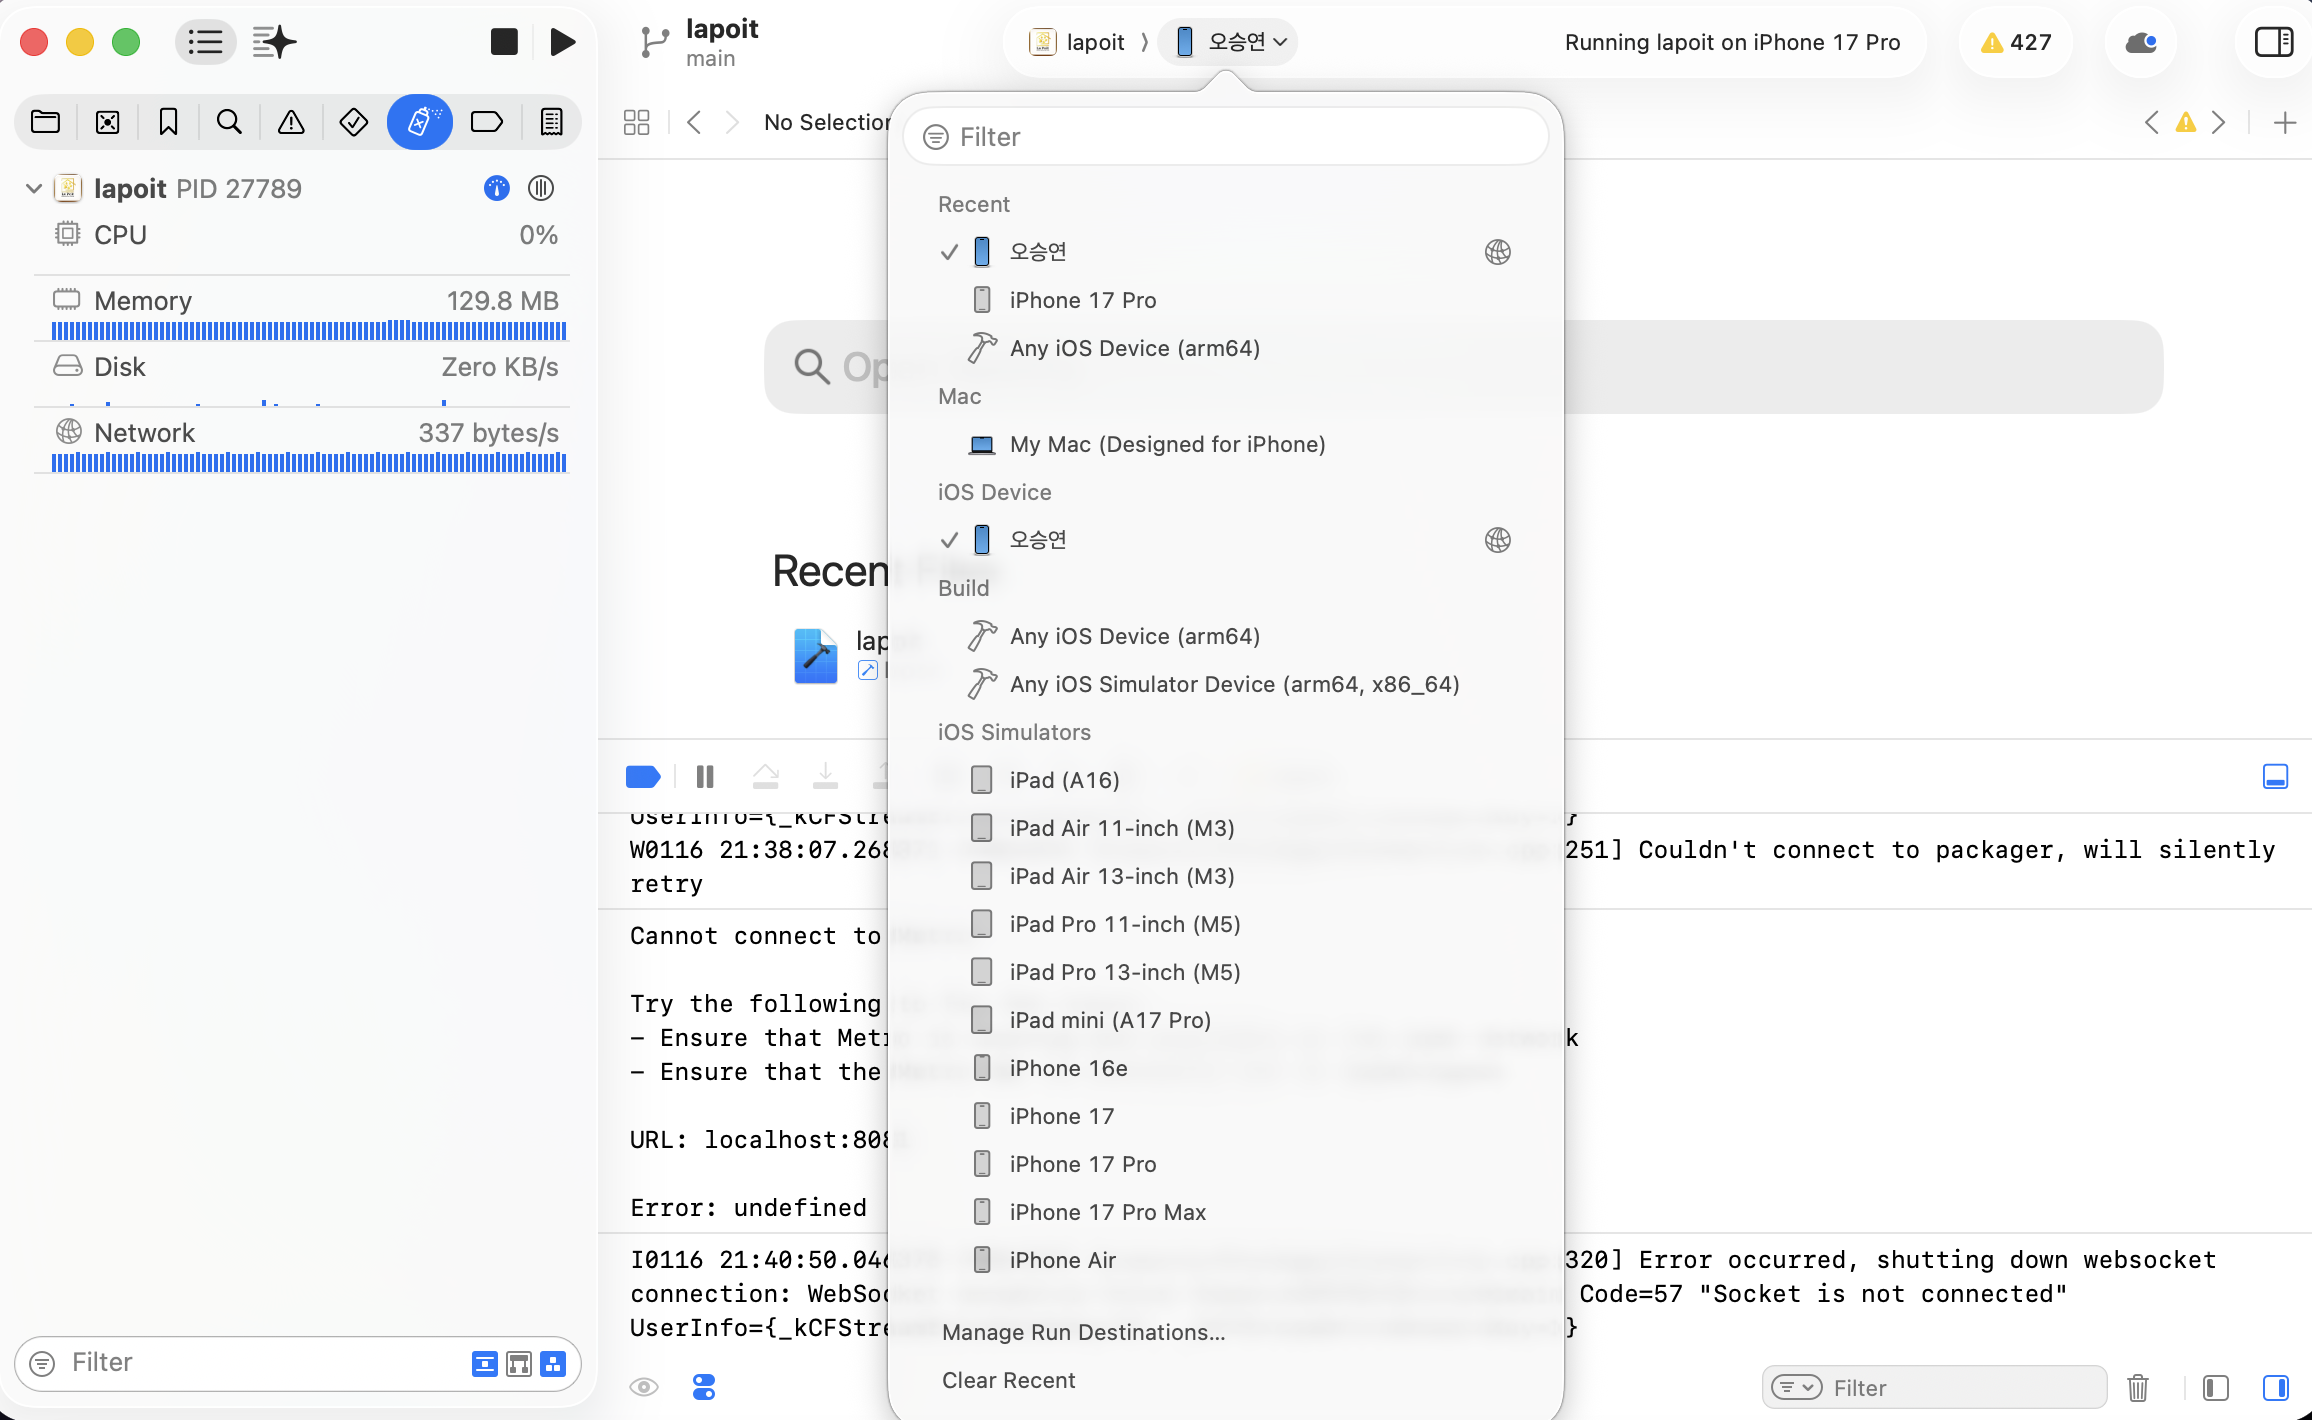
Task: Open the Breakpoint navigator icon
Action: pyautogui.click(x=487, y=122)
